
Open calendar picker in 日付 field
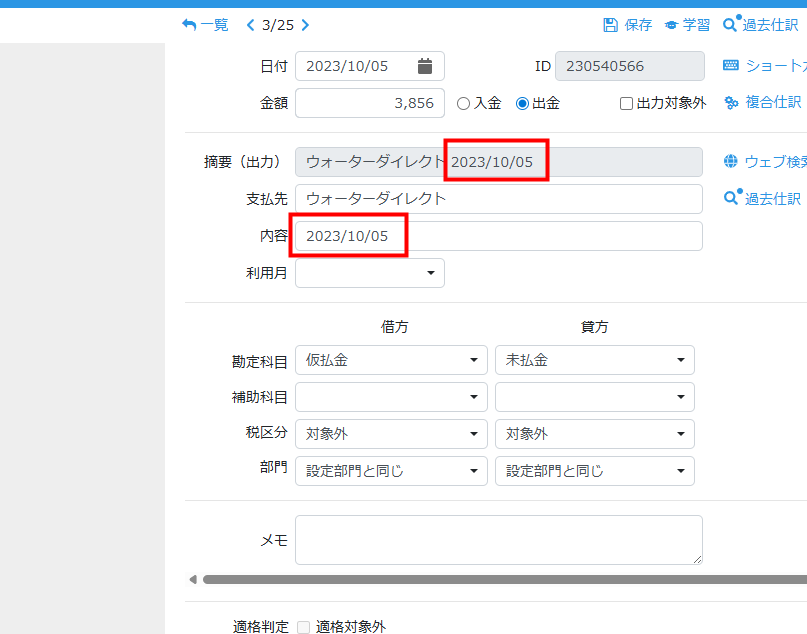pyautogui.click(x=425, y=66)
